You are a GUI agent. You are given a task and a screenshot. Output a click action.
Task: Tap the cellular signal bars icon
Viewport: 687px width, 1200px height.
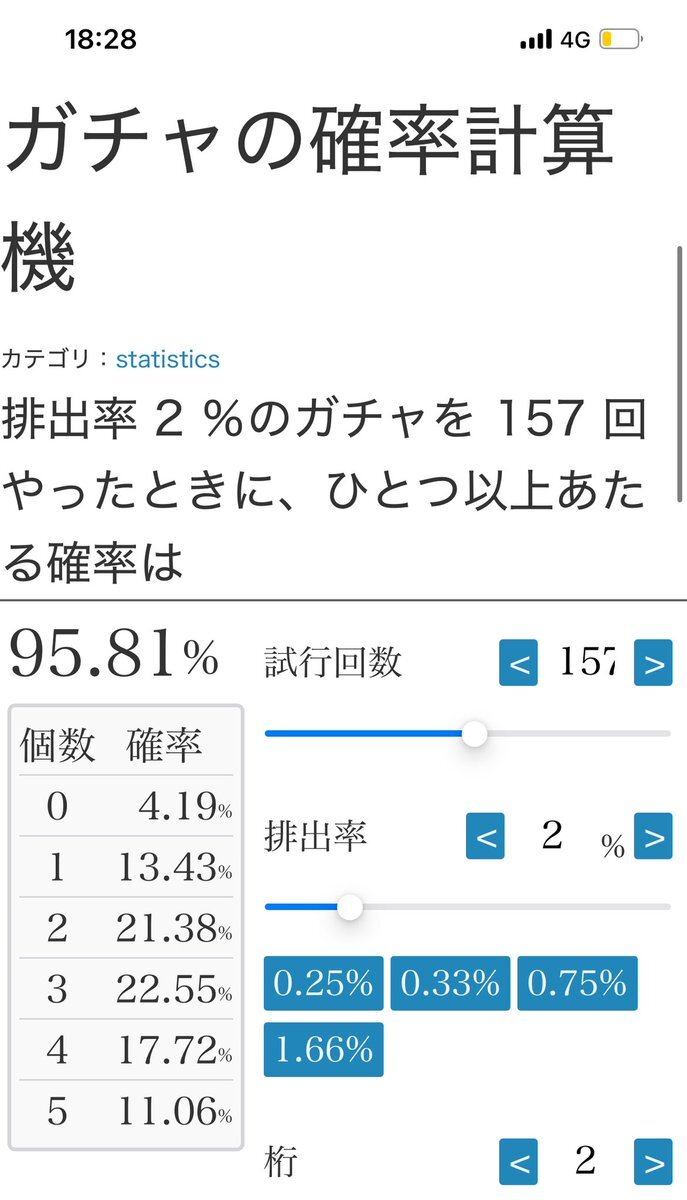537,40
